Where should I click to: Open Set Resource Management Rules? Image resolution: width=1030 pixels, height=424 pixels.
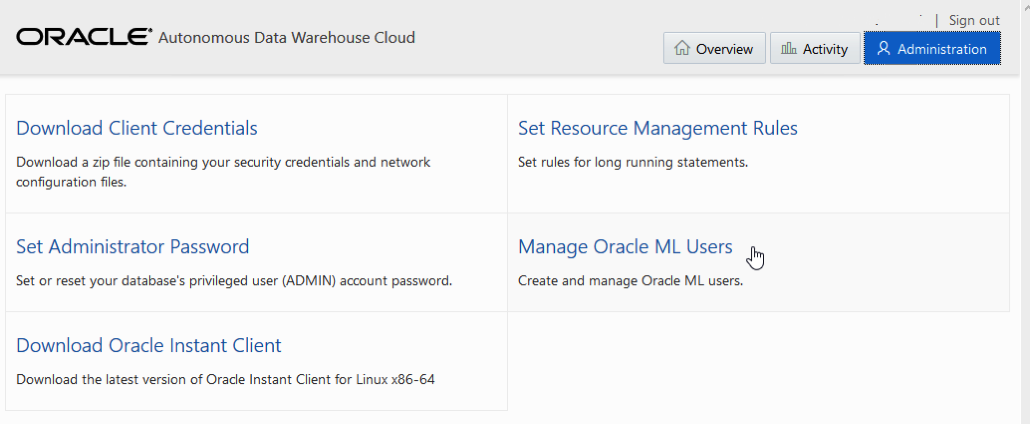click(x=657, y=128)
